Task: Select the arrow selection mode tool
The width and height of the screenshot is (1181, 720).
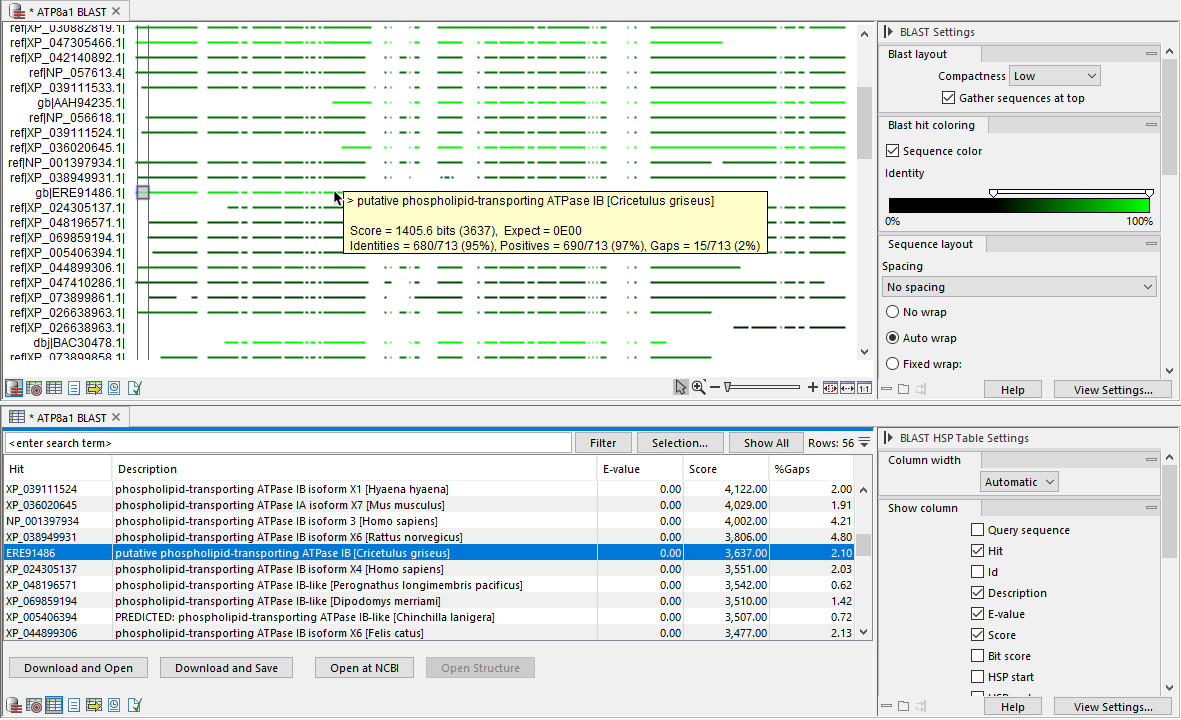Action: [681, 388]
